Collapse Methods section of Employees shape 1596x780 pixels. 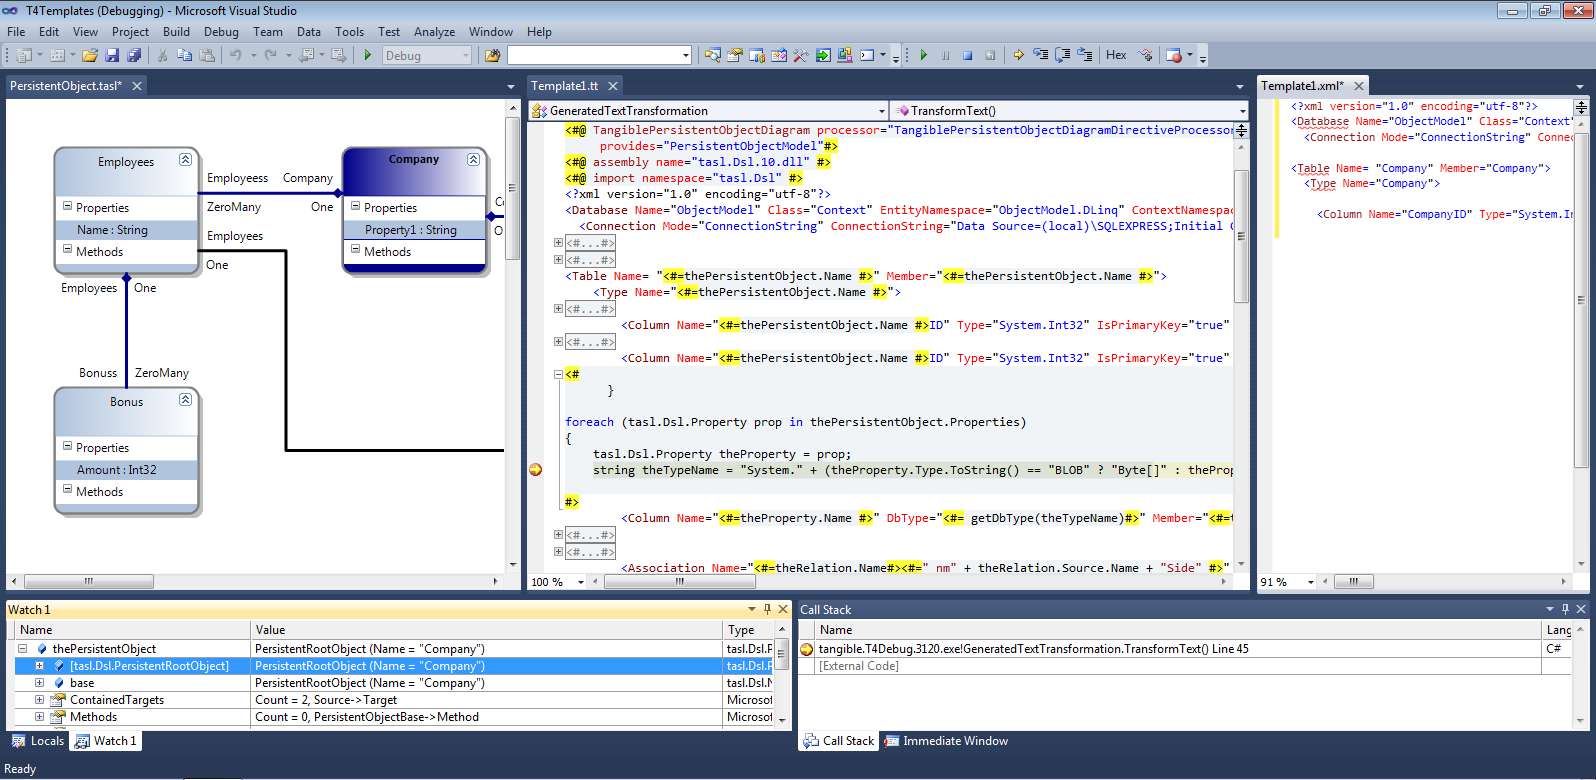click(68, 250)
